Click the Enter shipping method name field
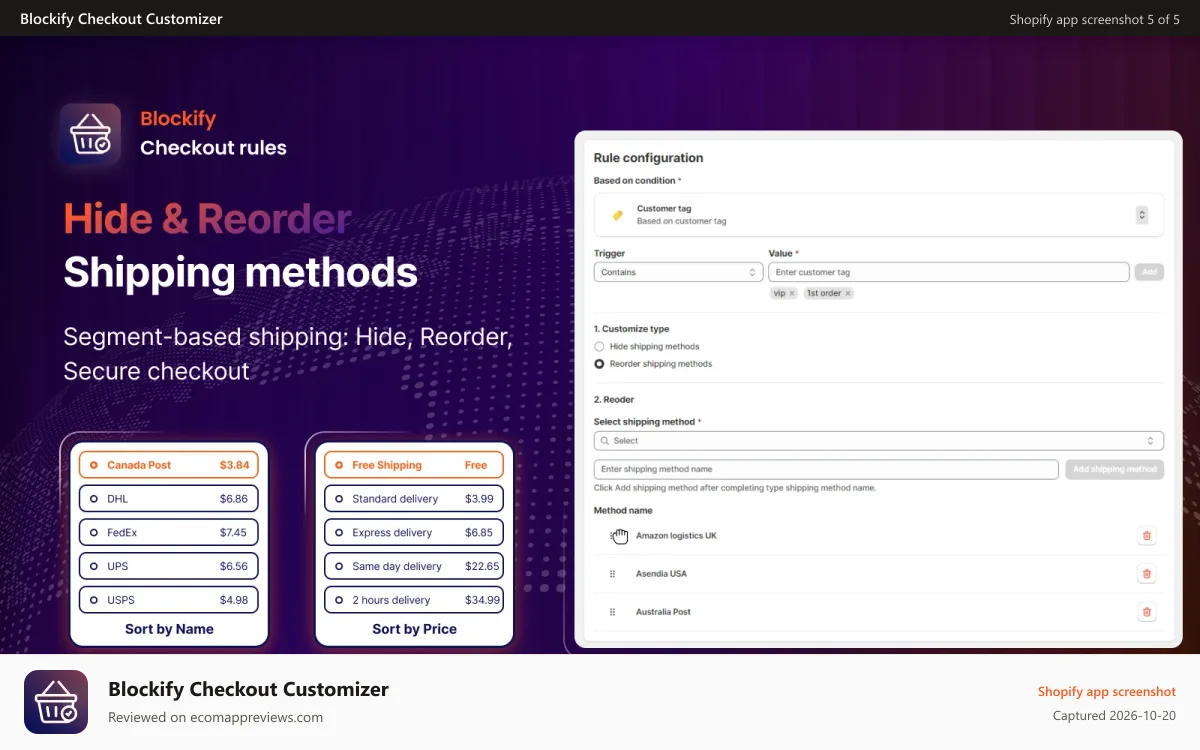This screenshot has width=1200, height=750. [x=826, y=469]
